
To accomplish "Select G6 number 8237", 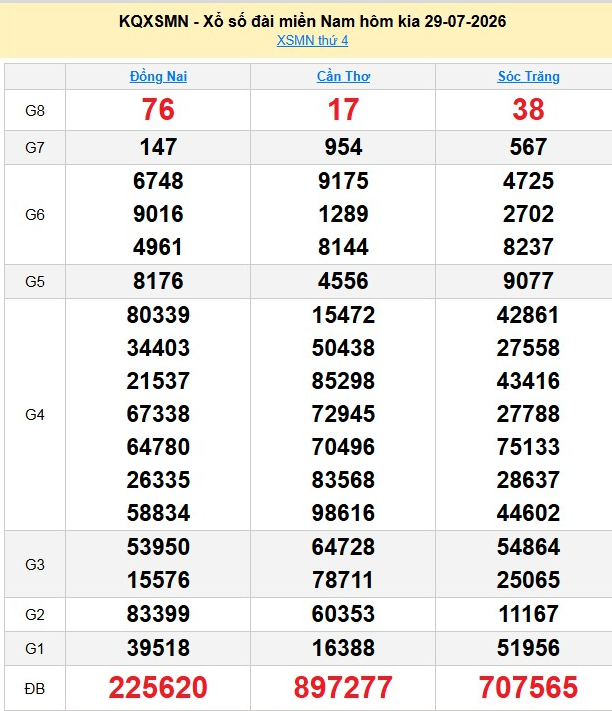I will click(x=529, y=247).
